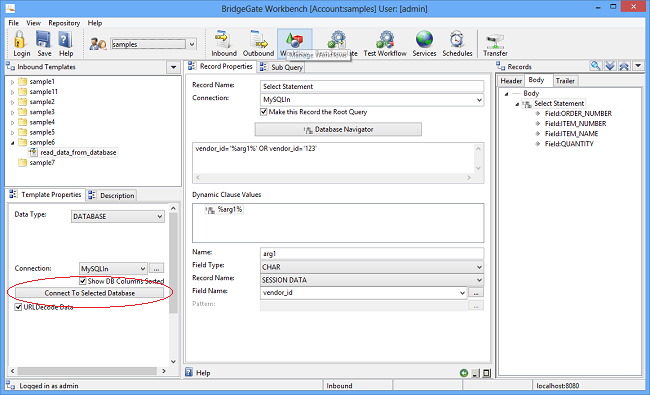650x395 pixels.
Task: Collapse the Select Statement node
Action: (x=517, y=104)
